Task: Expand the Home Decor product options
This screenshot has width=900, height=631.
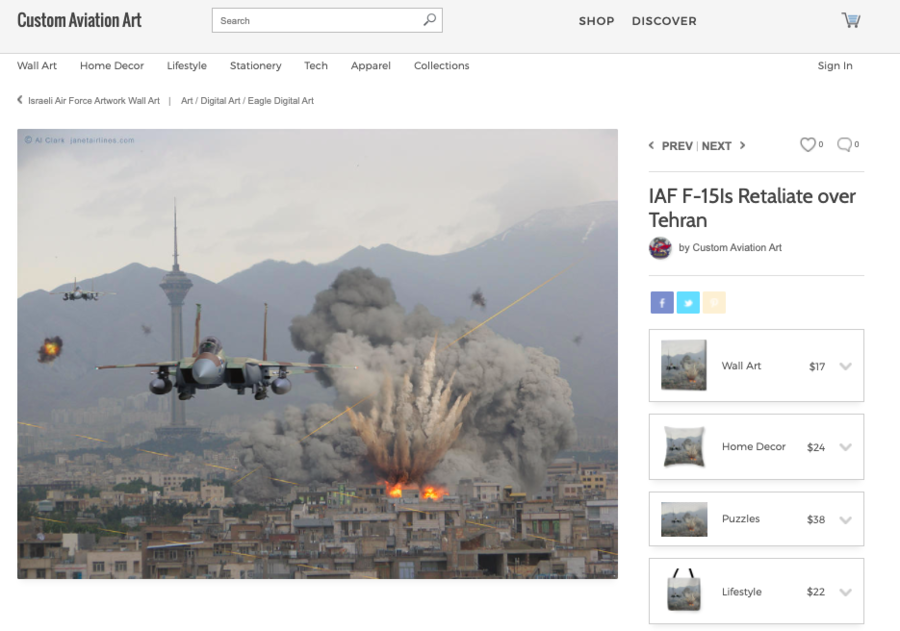Action: 845,447
